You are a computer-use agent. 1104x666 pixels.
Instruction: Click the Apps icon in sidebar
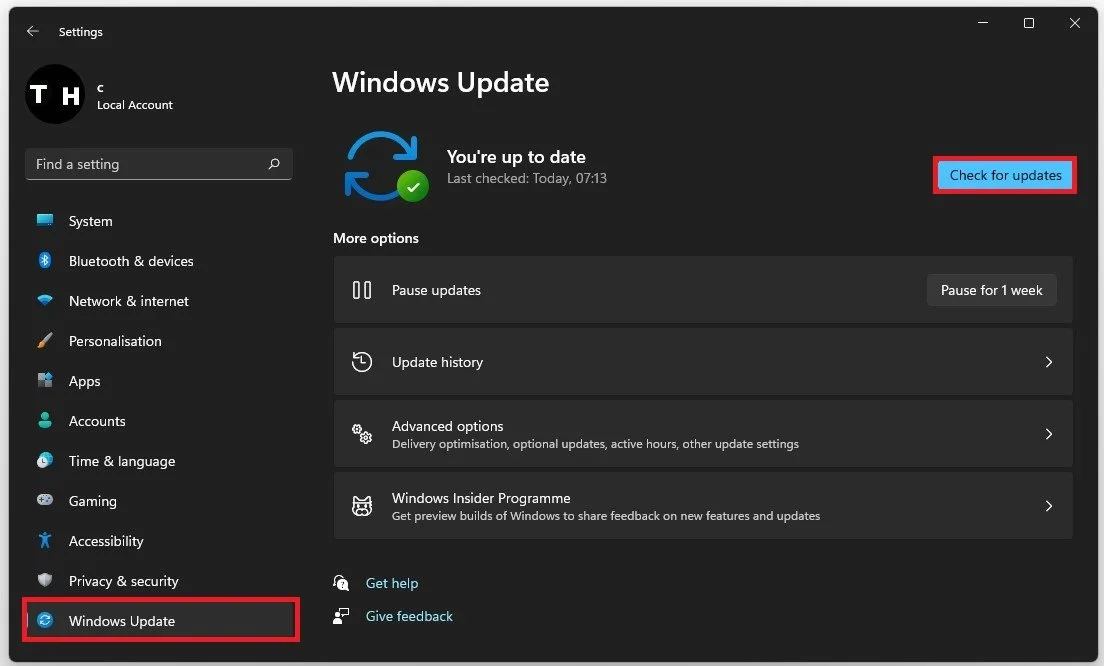(x=45, y=380)
